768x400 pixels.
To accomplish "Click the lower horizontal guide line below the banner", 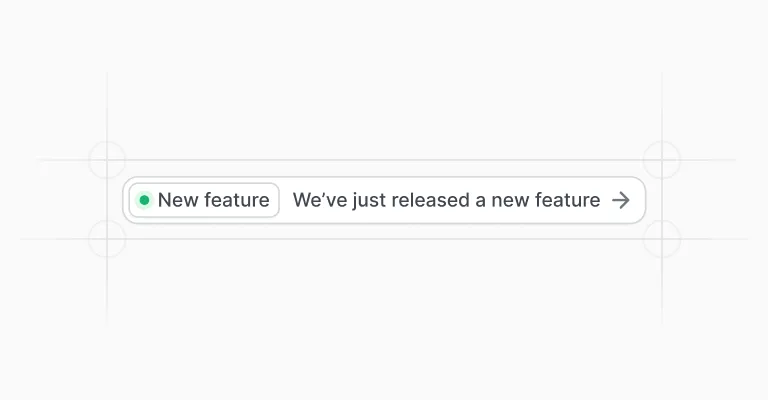I will (384, 239).
